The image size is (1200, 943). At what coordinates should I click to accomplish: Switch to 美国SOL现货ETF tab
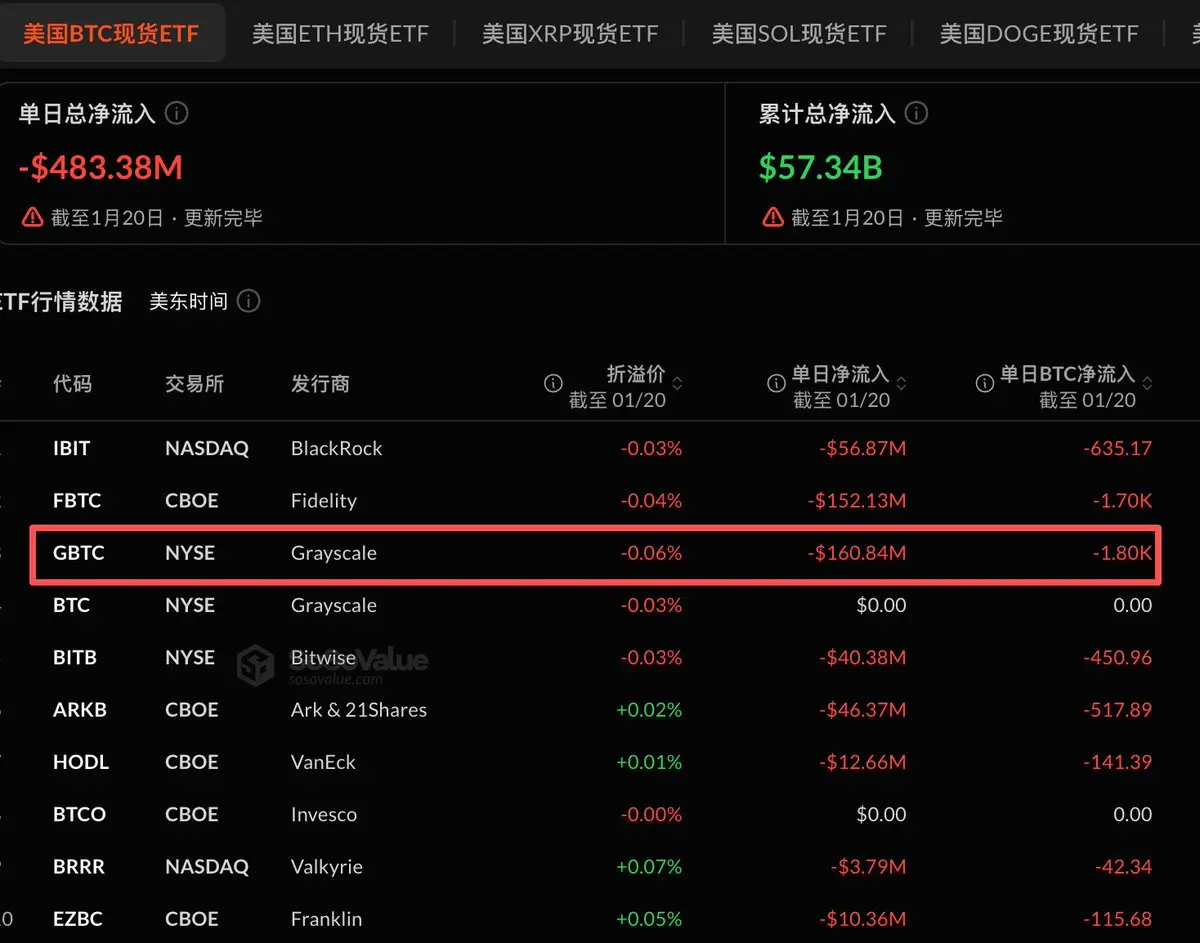(799, 34)
